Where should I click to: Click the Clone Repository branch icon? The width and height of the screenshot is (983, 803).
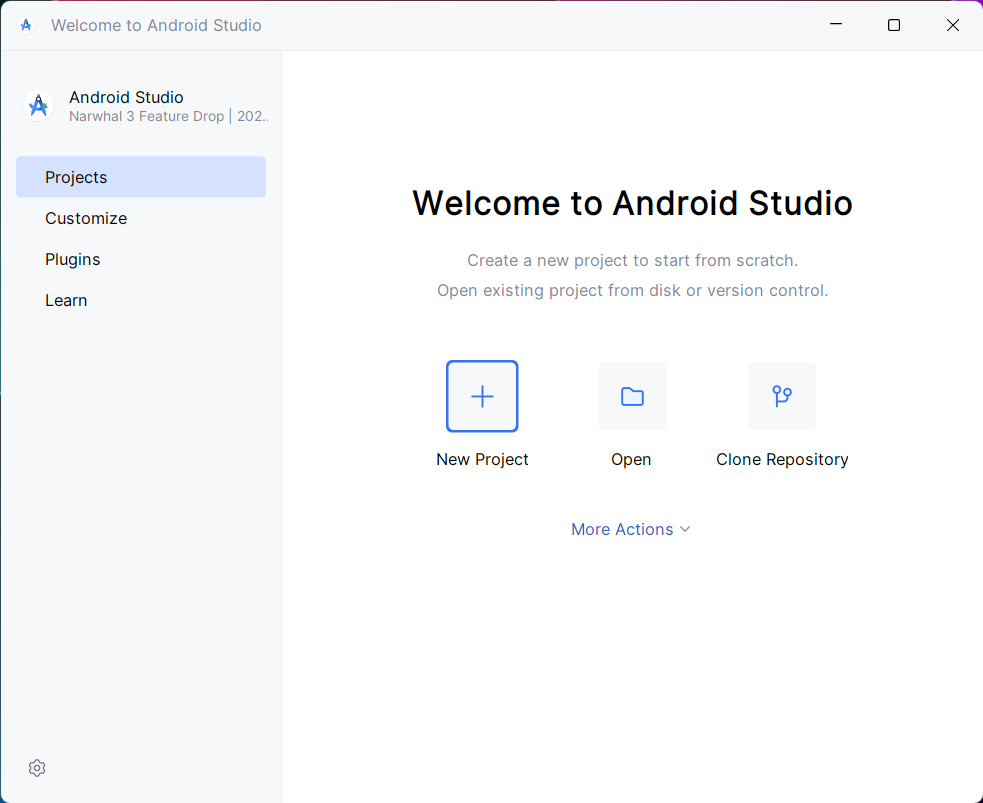coord(782,396)
